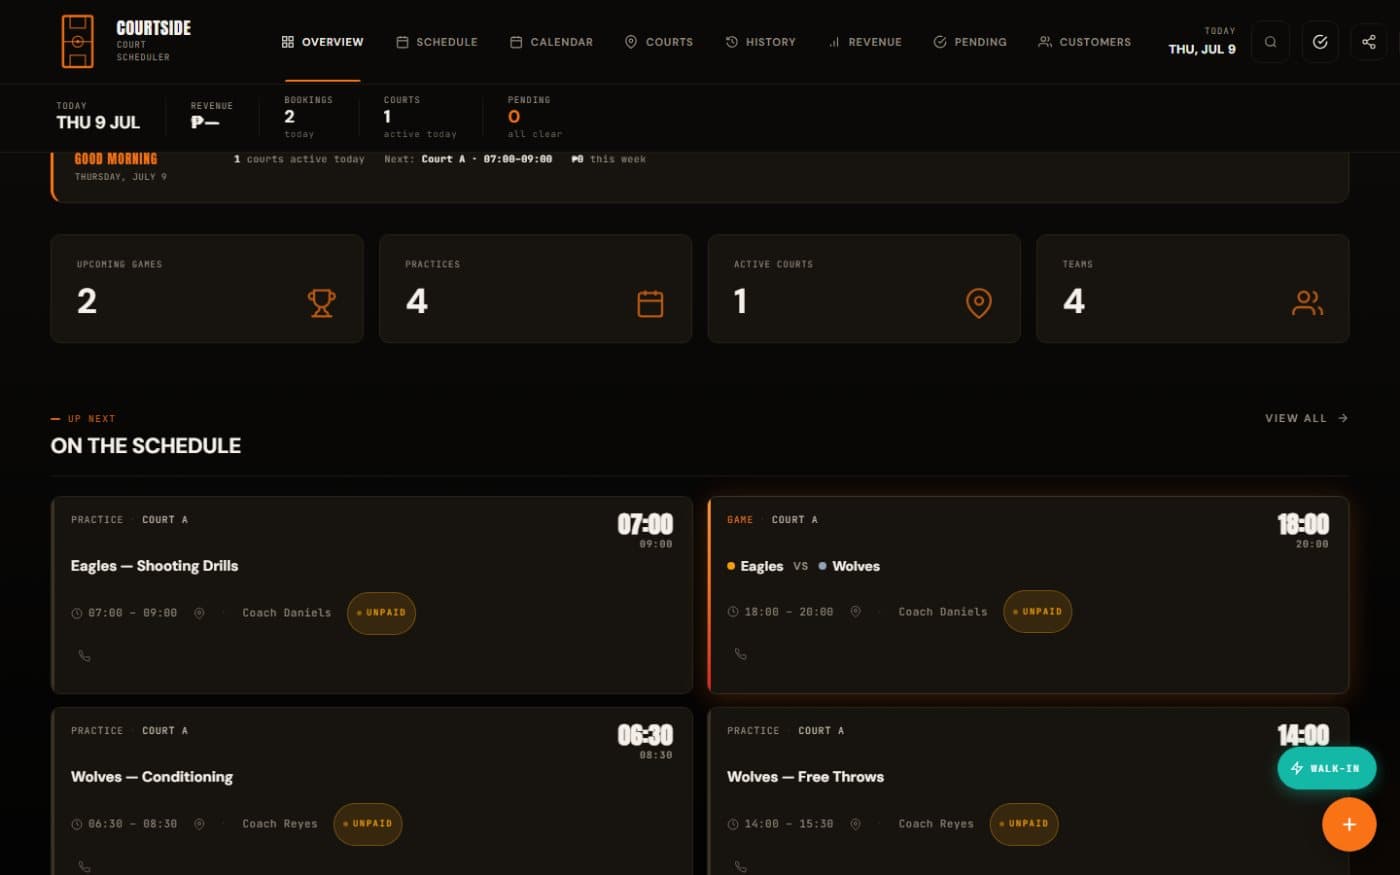1400x875 pixels.
Task: Click the phone icon on Eagles vs Wolves card
Action: click(740, 654)
